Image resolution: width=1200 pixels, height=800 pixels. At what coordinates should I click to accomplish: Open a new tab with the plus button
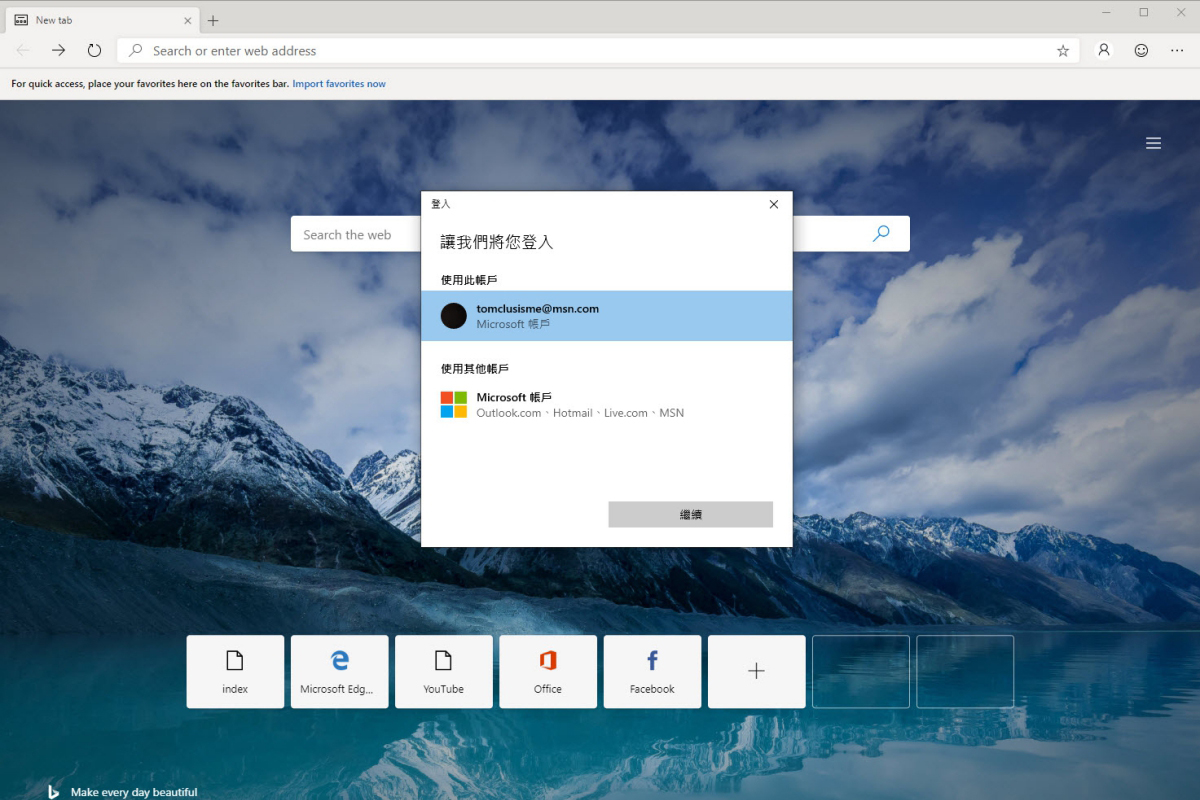213,19
